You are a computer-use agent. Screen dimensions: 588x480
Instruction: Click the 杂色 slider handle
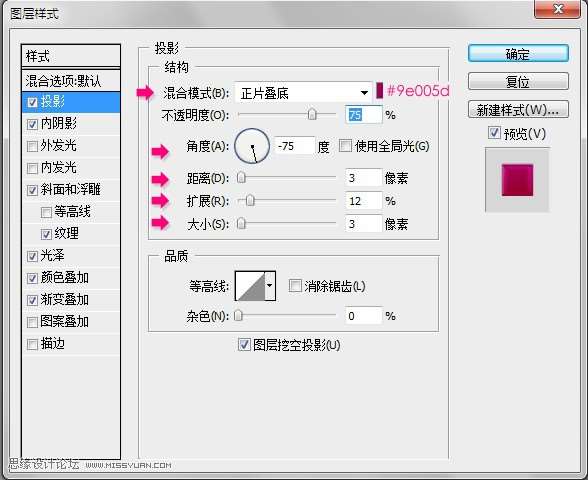coord(238,316)
